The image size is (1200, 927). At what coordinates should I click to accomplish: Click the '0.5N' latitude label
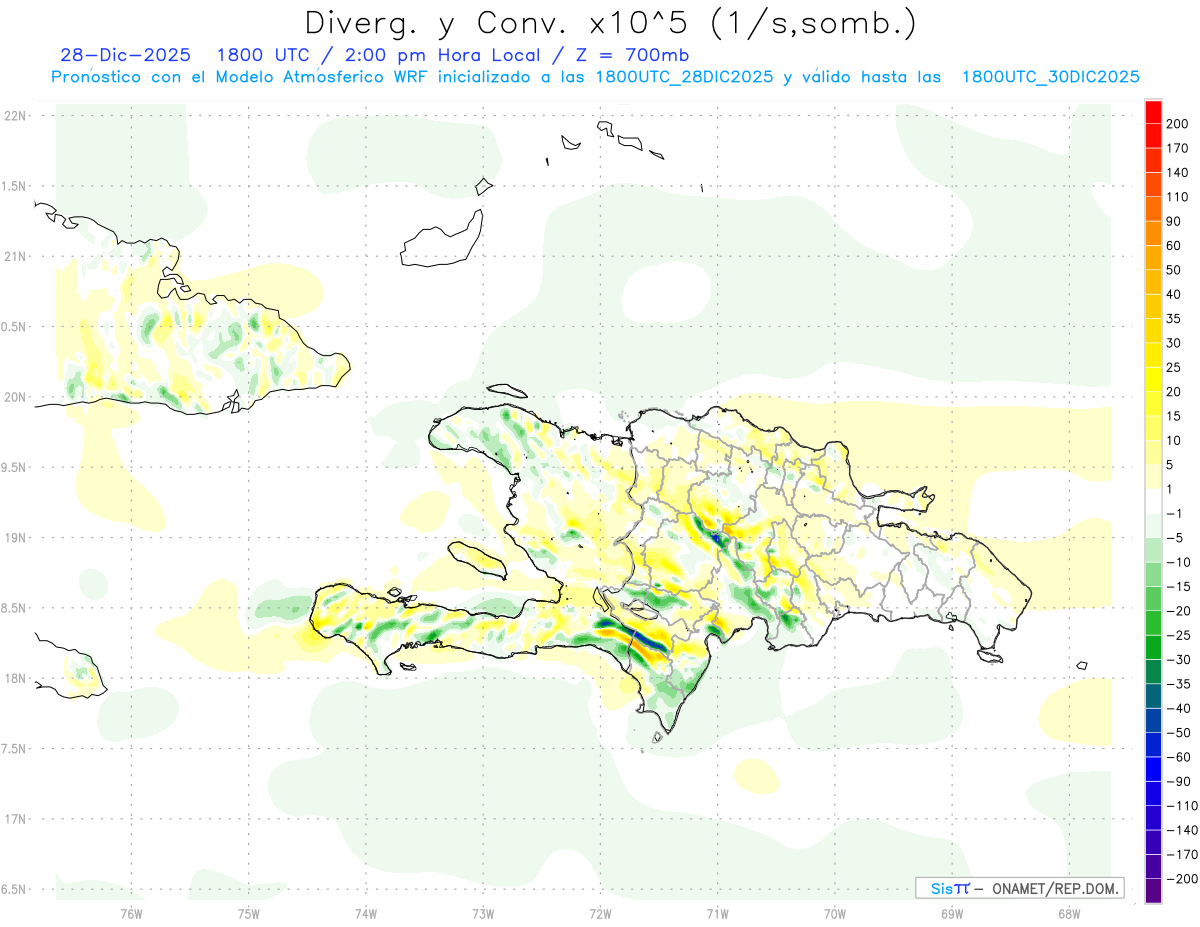click(14, 327)
